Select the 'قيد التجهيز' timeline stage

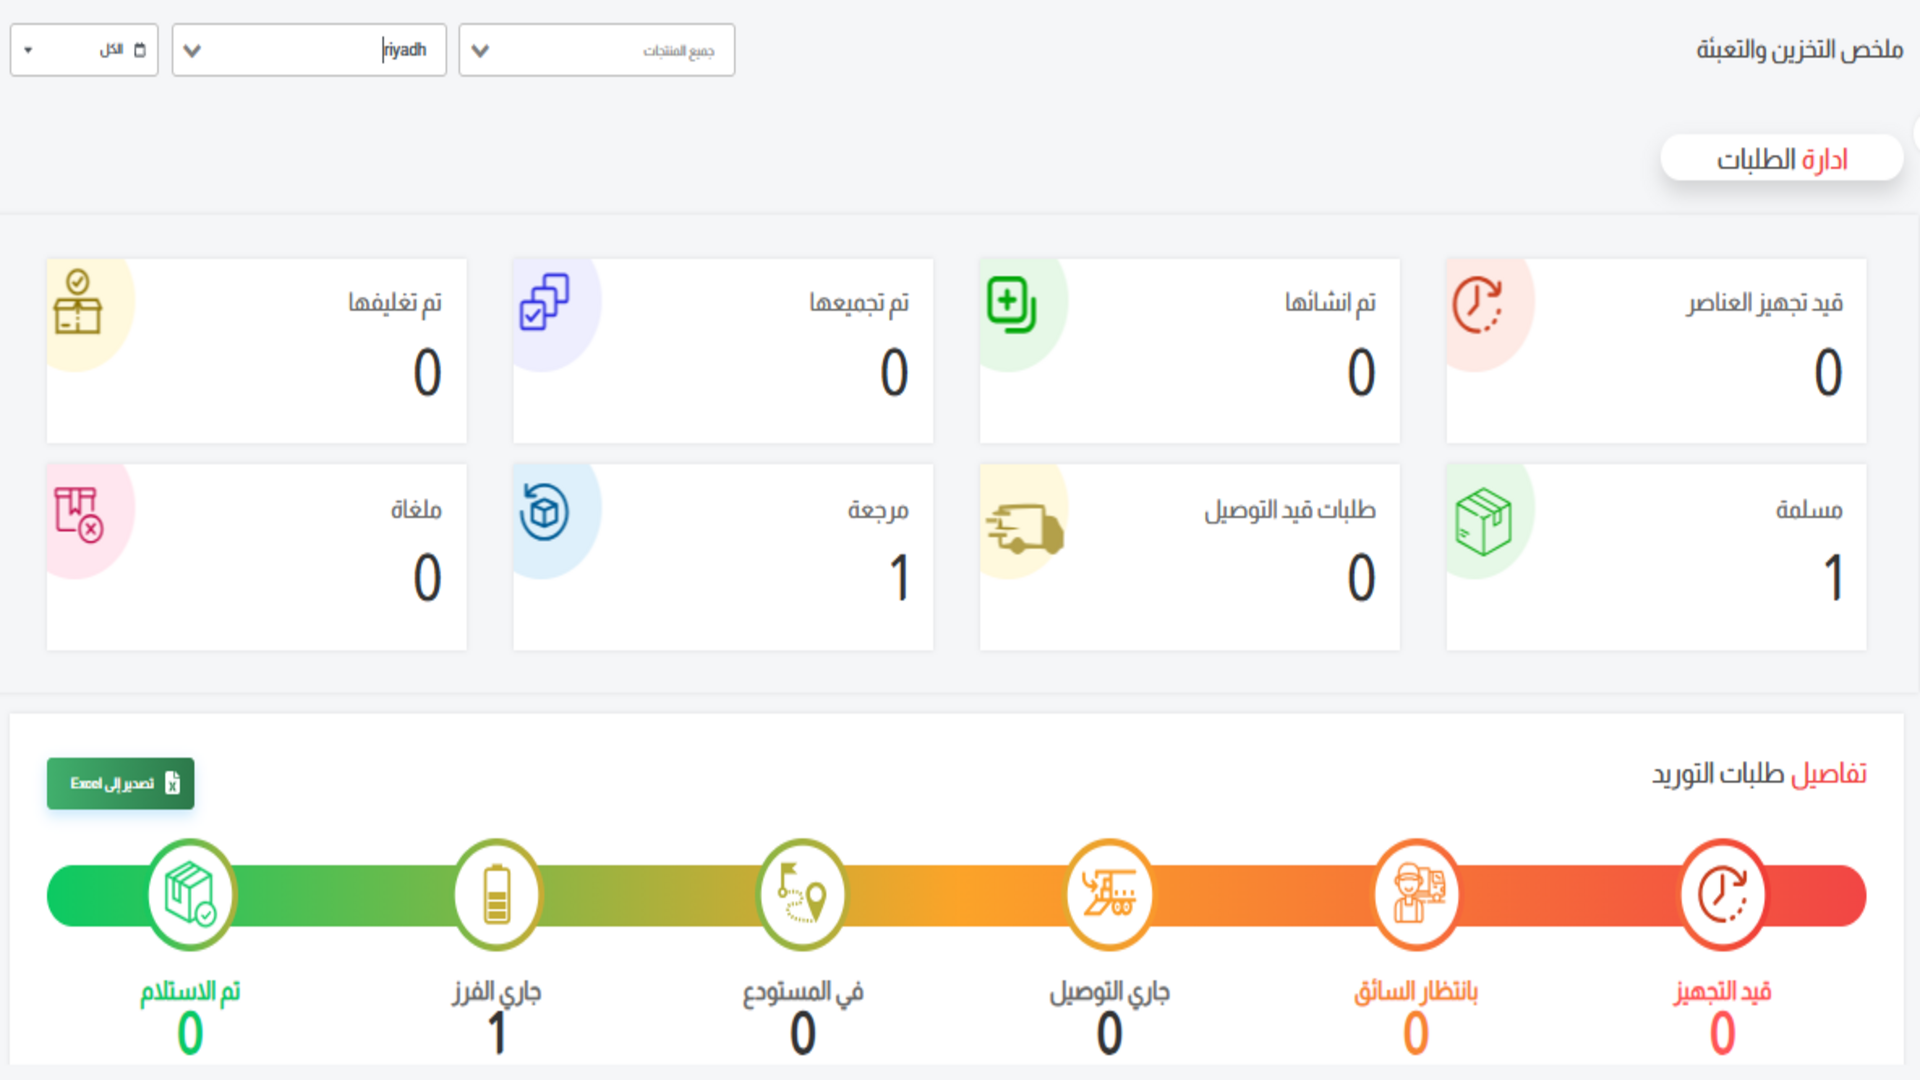pyautogui.click(x=1721, y=895)
